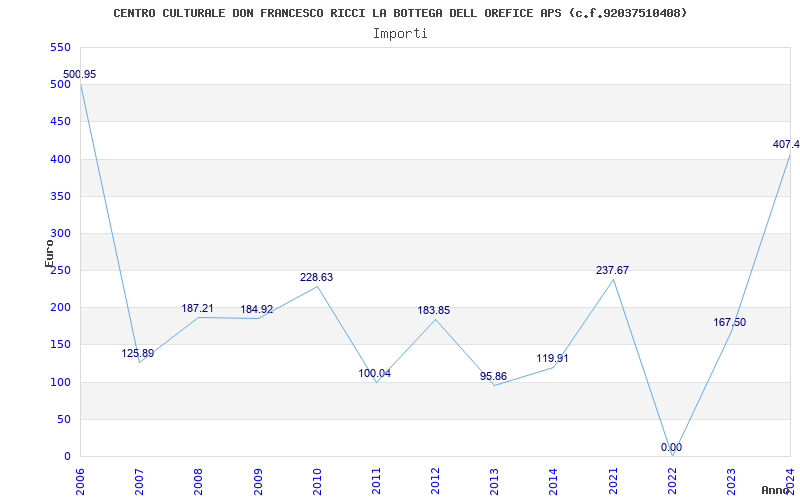Click the 'Importi' subtitle

click(400, 34)
